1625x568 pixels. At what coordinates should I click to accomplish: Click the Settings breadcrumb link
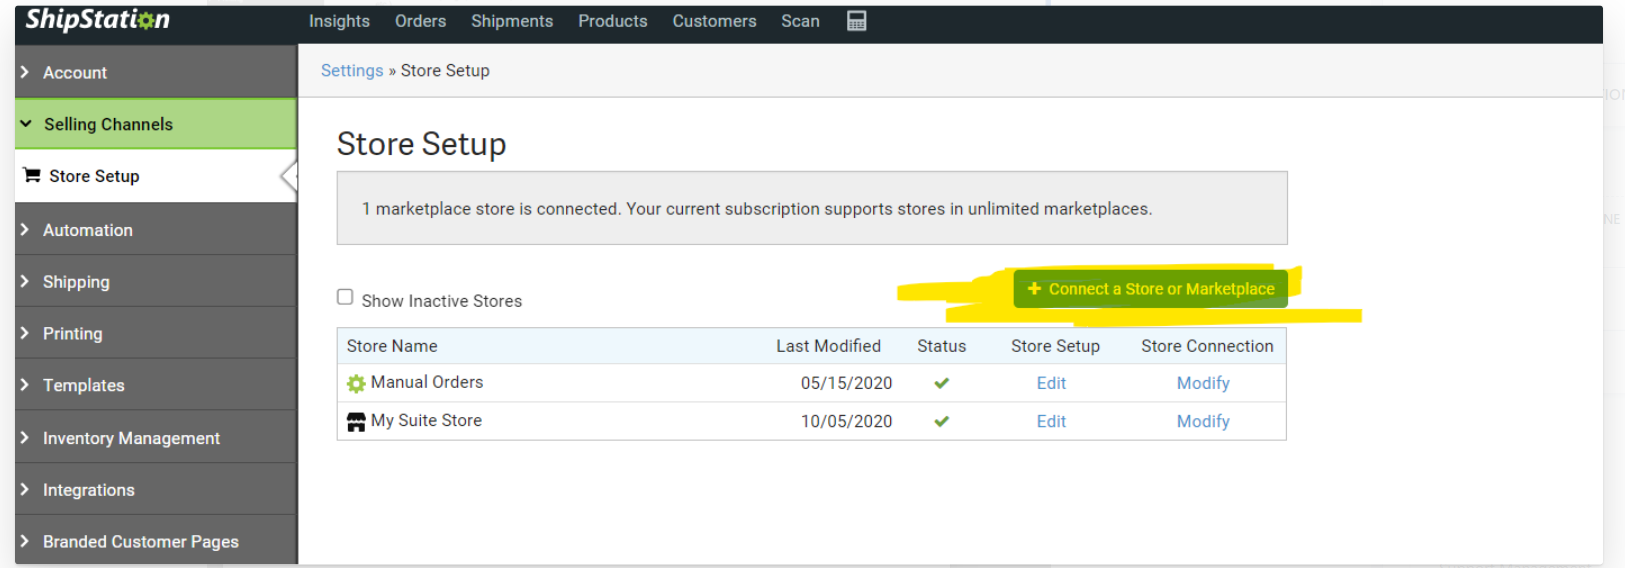[x=352, y=71]
